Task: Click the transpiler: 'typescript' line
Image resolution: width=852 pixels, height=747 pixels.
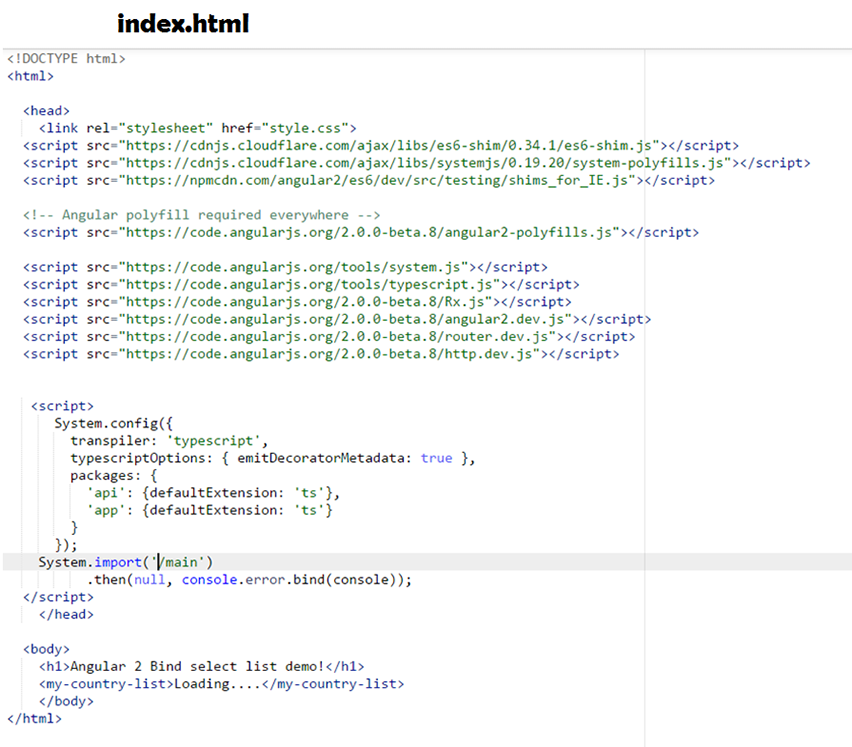Action: pyautogui.click(x=169, y=441)
